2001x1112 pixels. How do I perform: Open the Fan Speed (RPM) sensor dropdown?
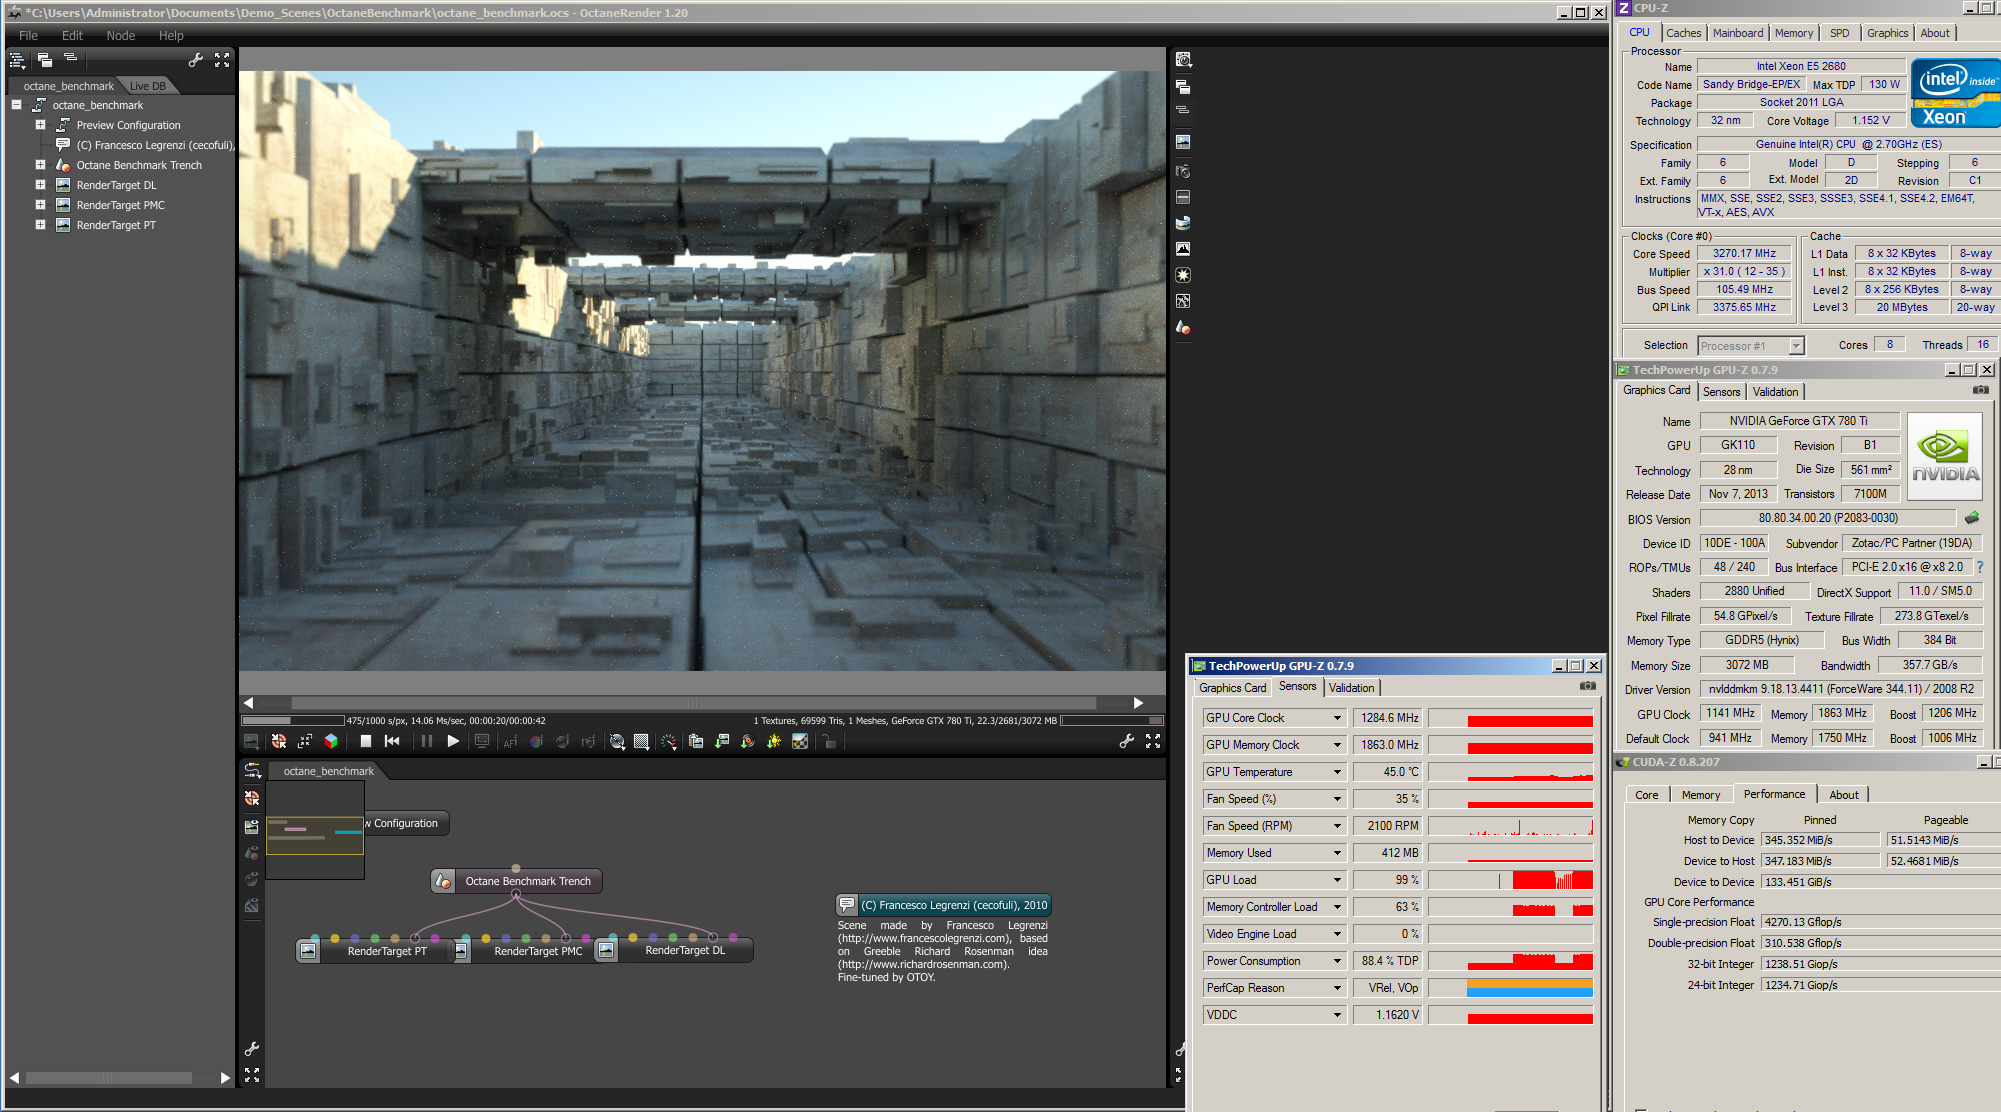[1337, 826]
